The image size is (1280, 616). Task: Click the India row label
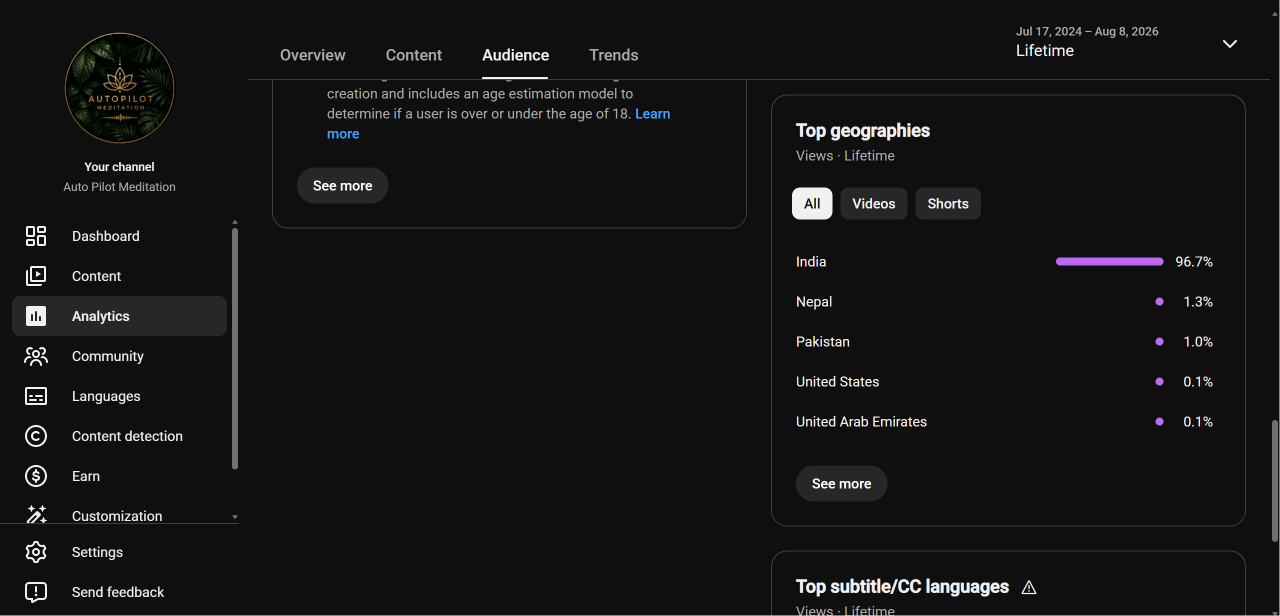click(x=811, y=262)
